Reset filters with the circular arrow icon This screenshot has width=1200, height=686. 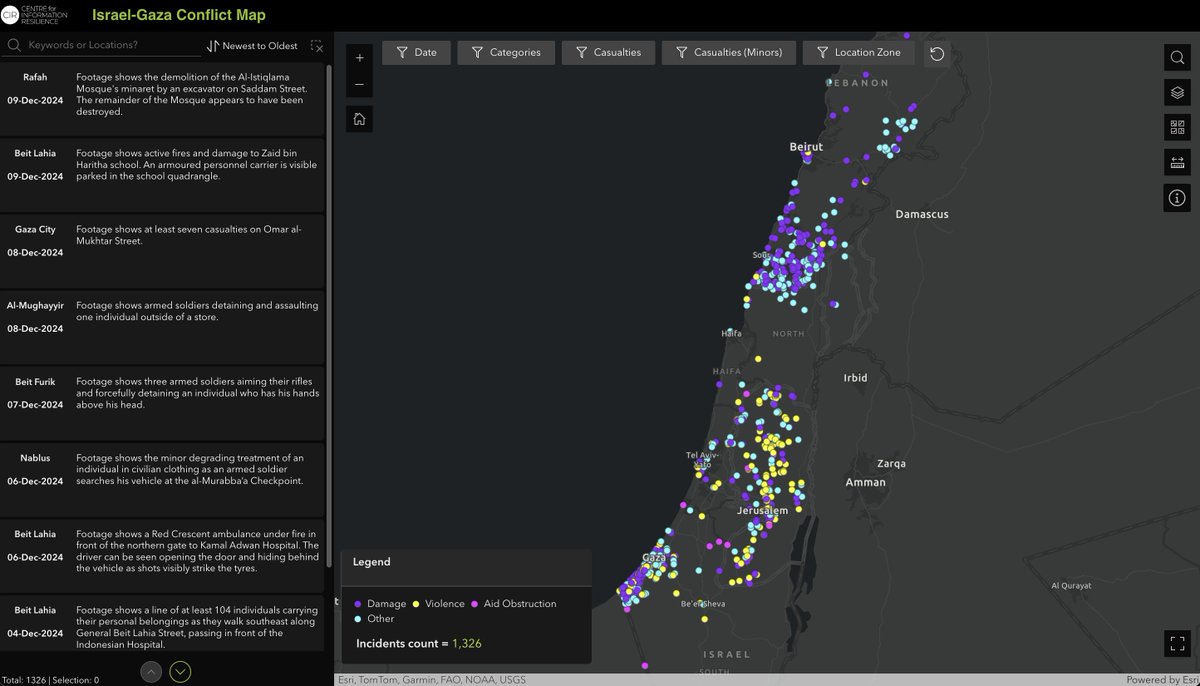coord(937,54)
